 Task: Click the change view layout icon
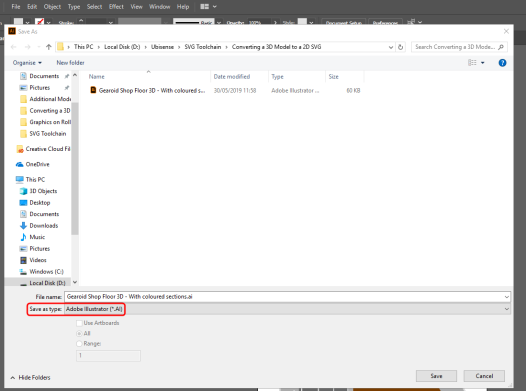point(472,63)
